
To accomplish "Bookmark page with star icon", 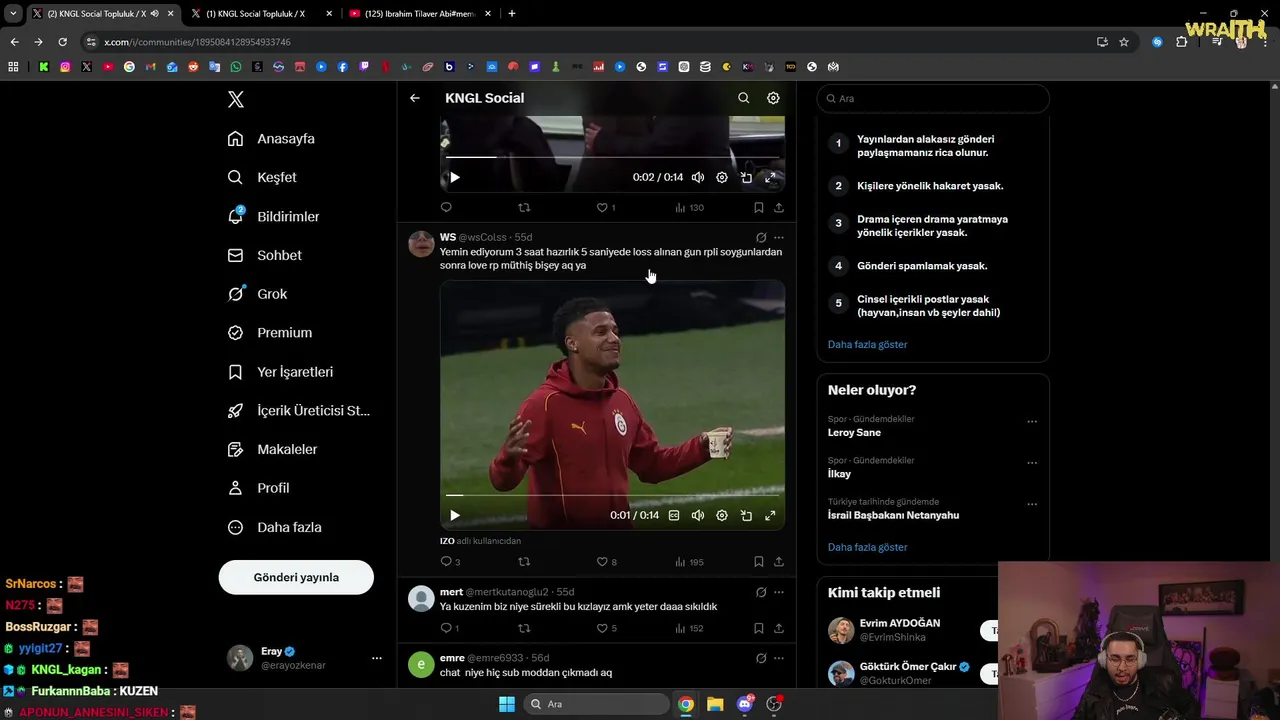I will pyautogui.click(x=1124, y=42).
